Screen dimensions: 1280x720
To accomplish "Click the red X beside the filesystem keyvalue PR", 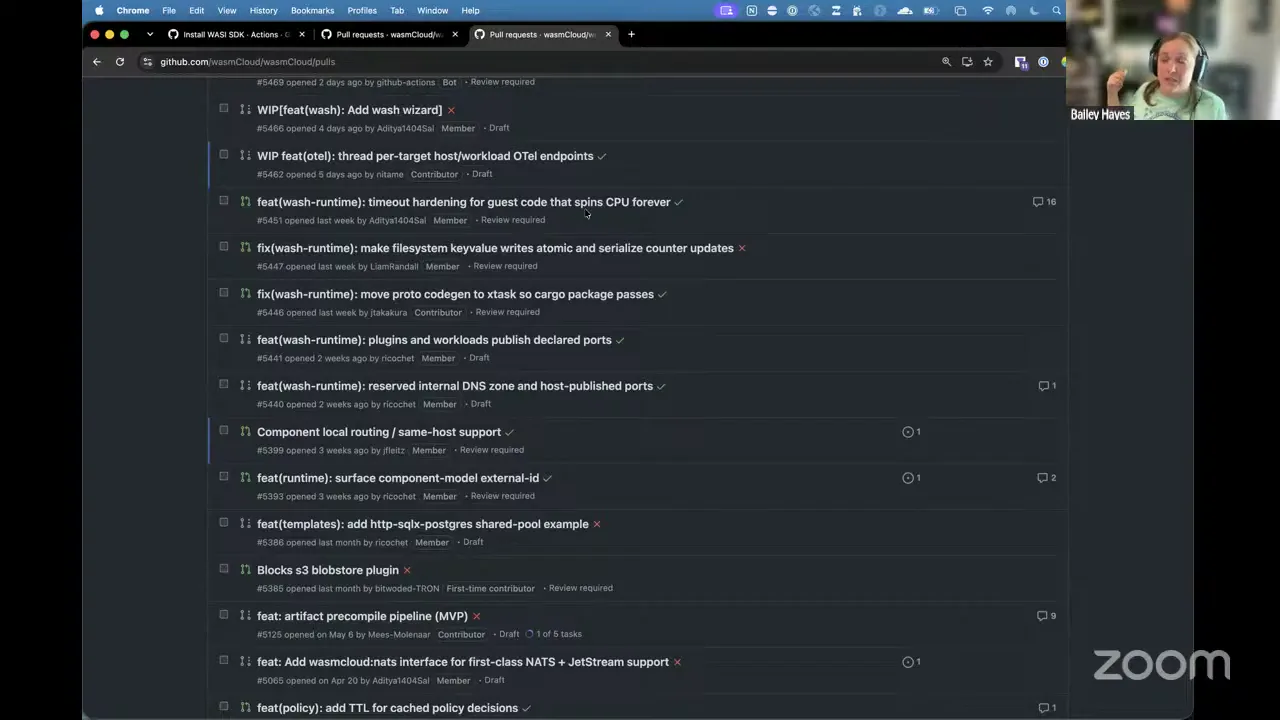I will [x=742, y=248].
